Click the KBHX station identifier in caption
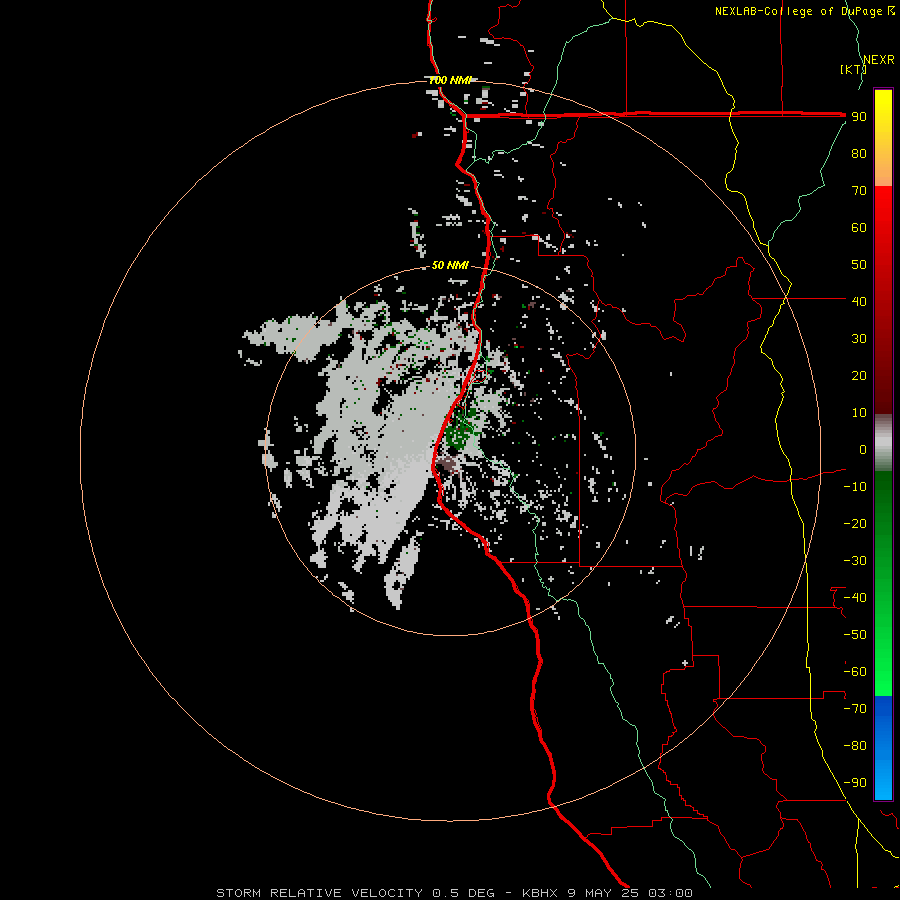Image resolution: width=900 pixels, height=900 pixels. [540, 893]
